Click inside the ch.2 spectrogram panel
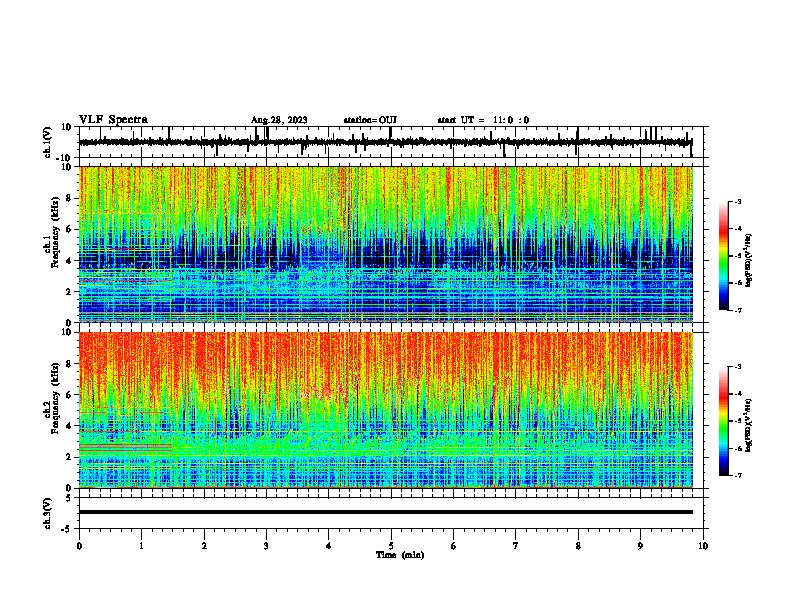792x612 pixels. (x=386, y=410)
